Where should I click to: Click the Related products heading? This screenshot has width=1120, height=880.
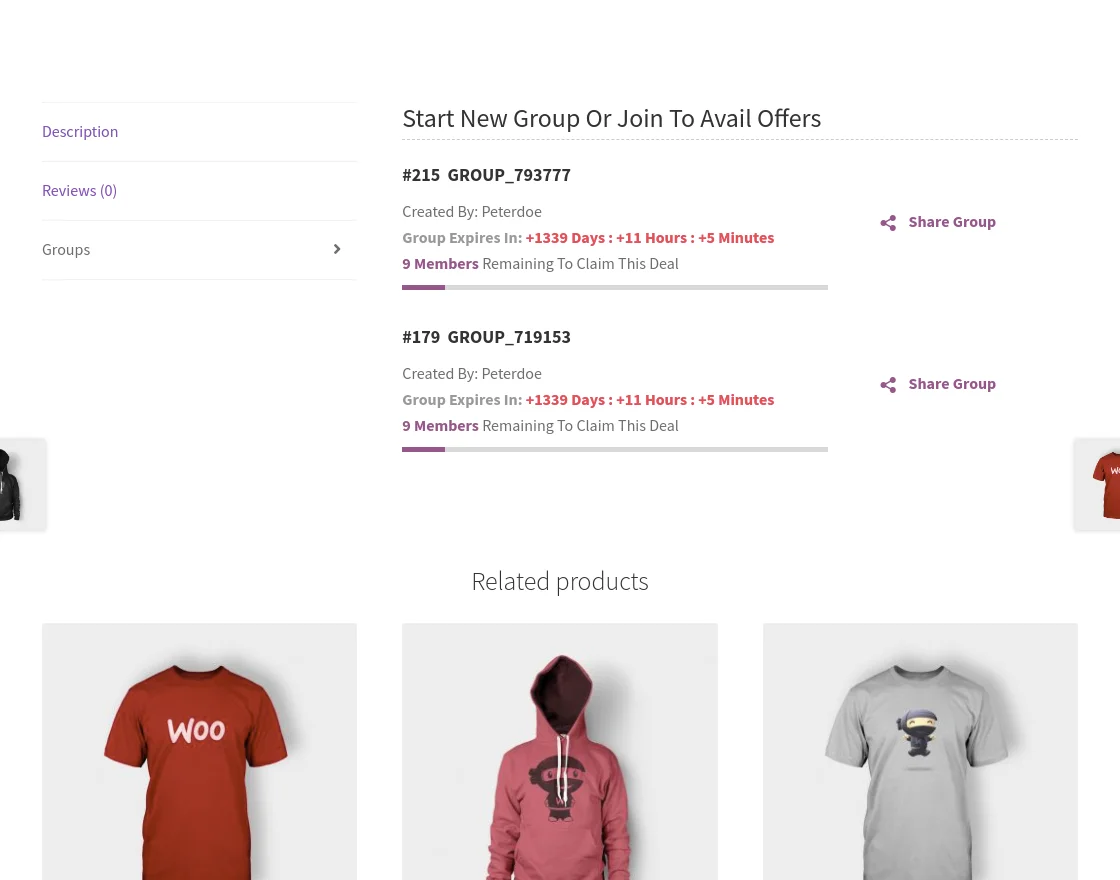(x=559, y=581)
